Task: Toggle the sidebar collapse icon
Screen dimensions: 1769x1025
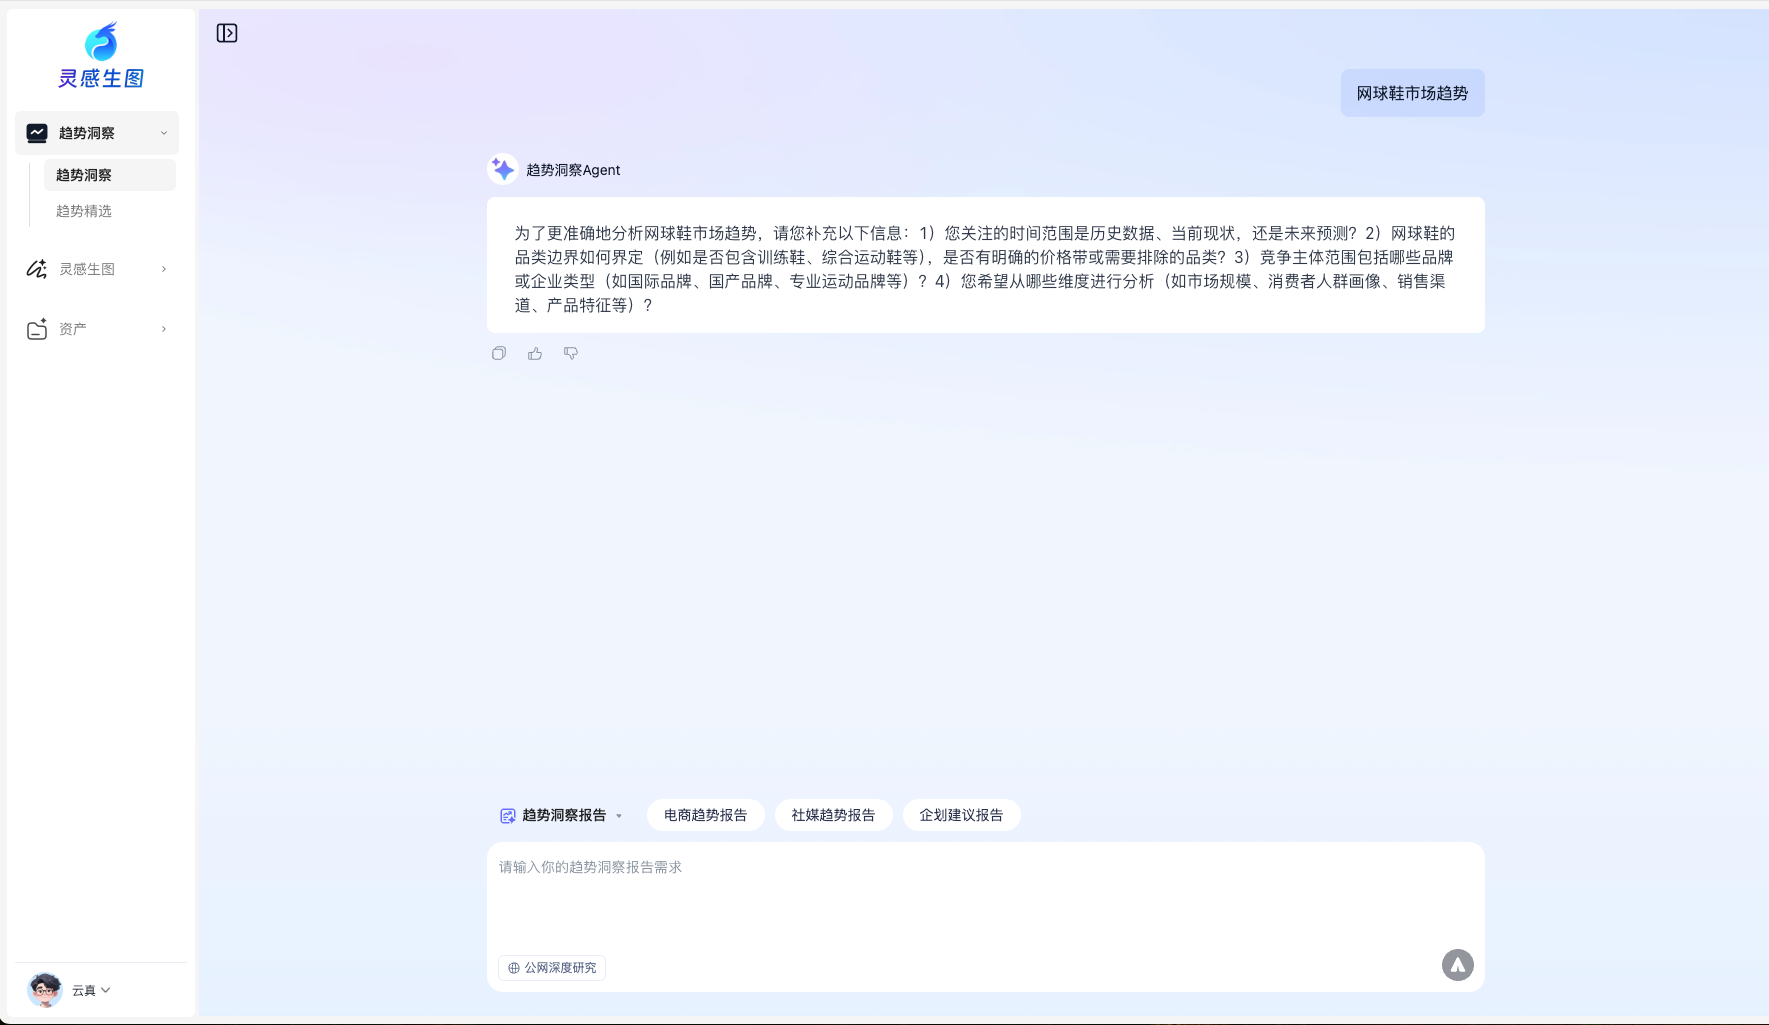Action: 227,33
